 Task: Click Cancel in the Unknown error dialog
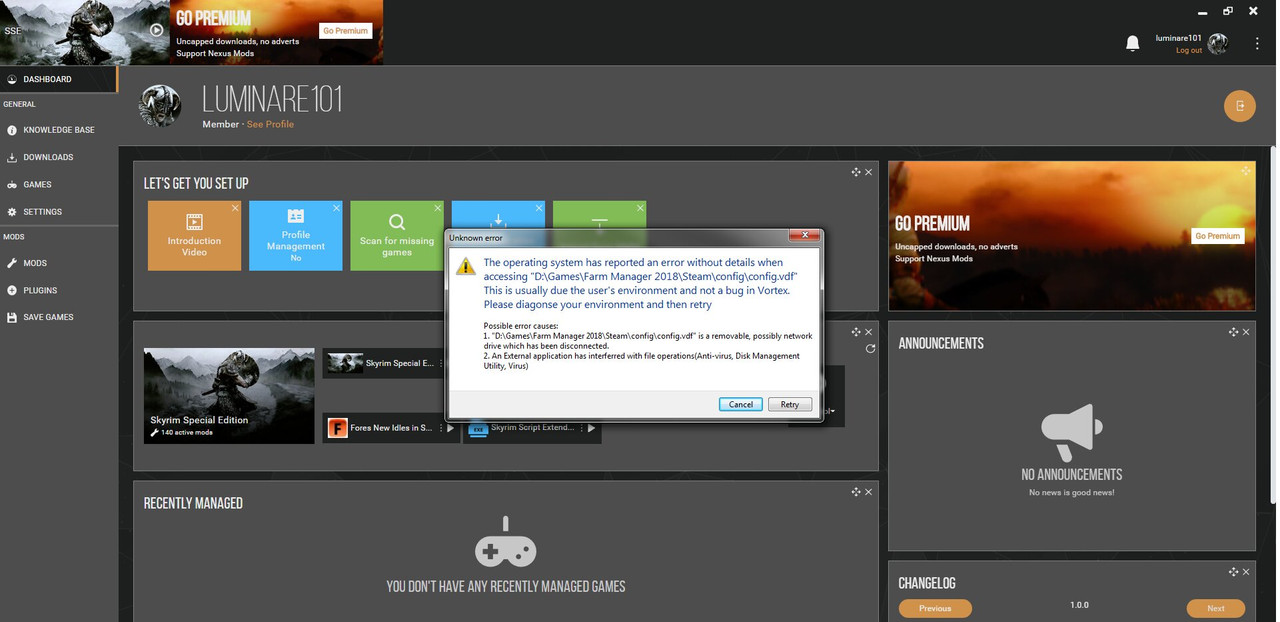741,404
